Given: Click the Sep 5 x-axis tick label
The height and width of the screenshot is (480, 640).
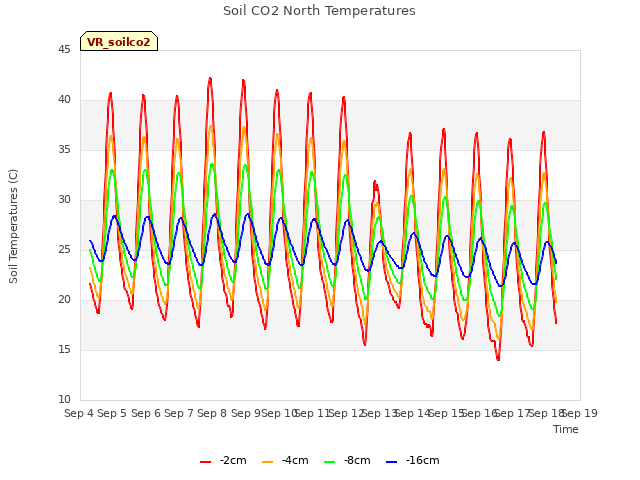Looking at the screenshot, I should pyautogui.click(x=112, y=413).
